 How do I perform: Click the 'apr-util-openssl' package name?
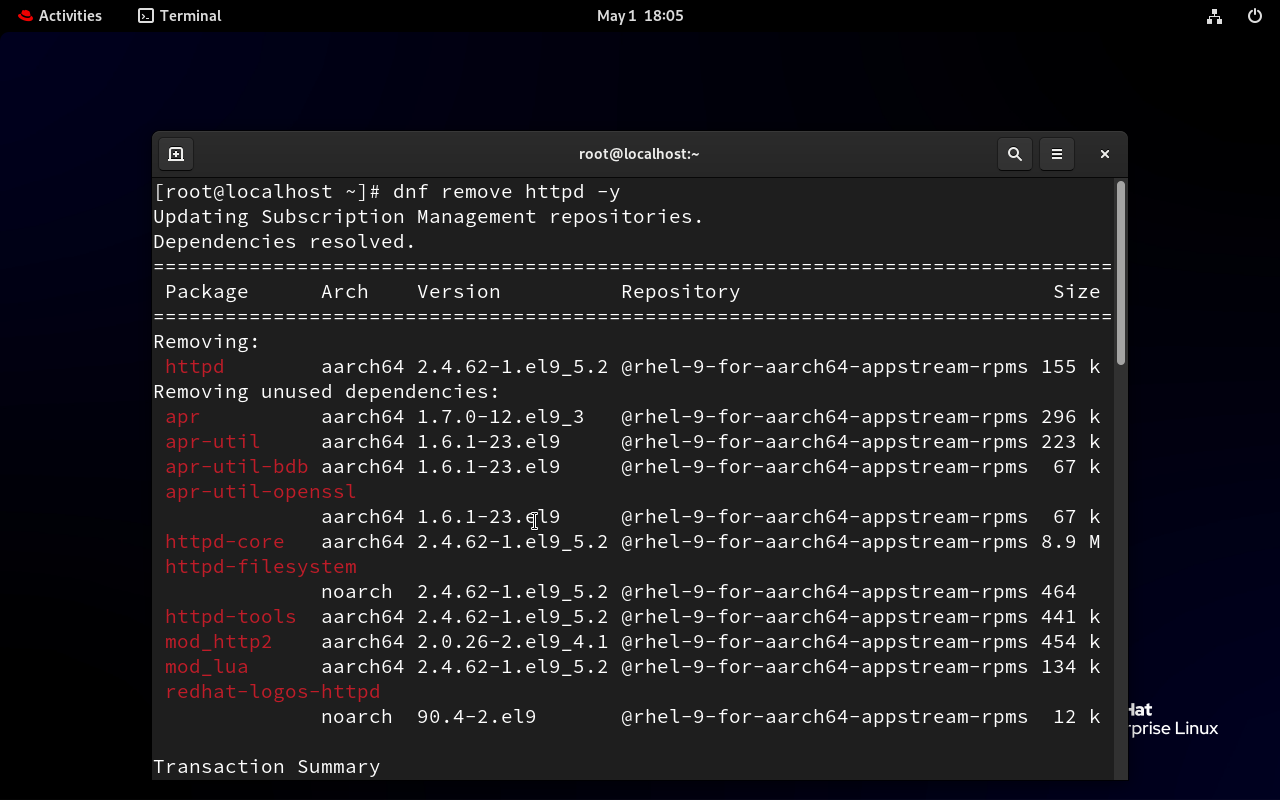coord(261,492)
